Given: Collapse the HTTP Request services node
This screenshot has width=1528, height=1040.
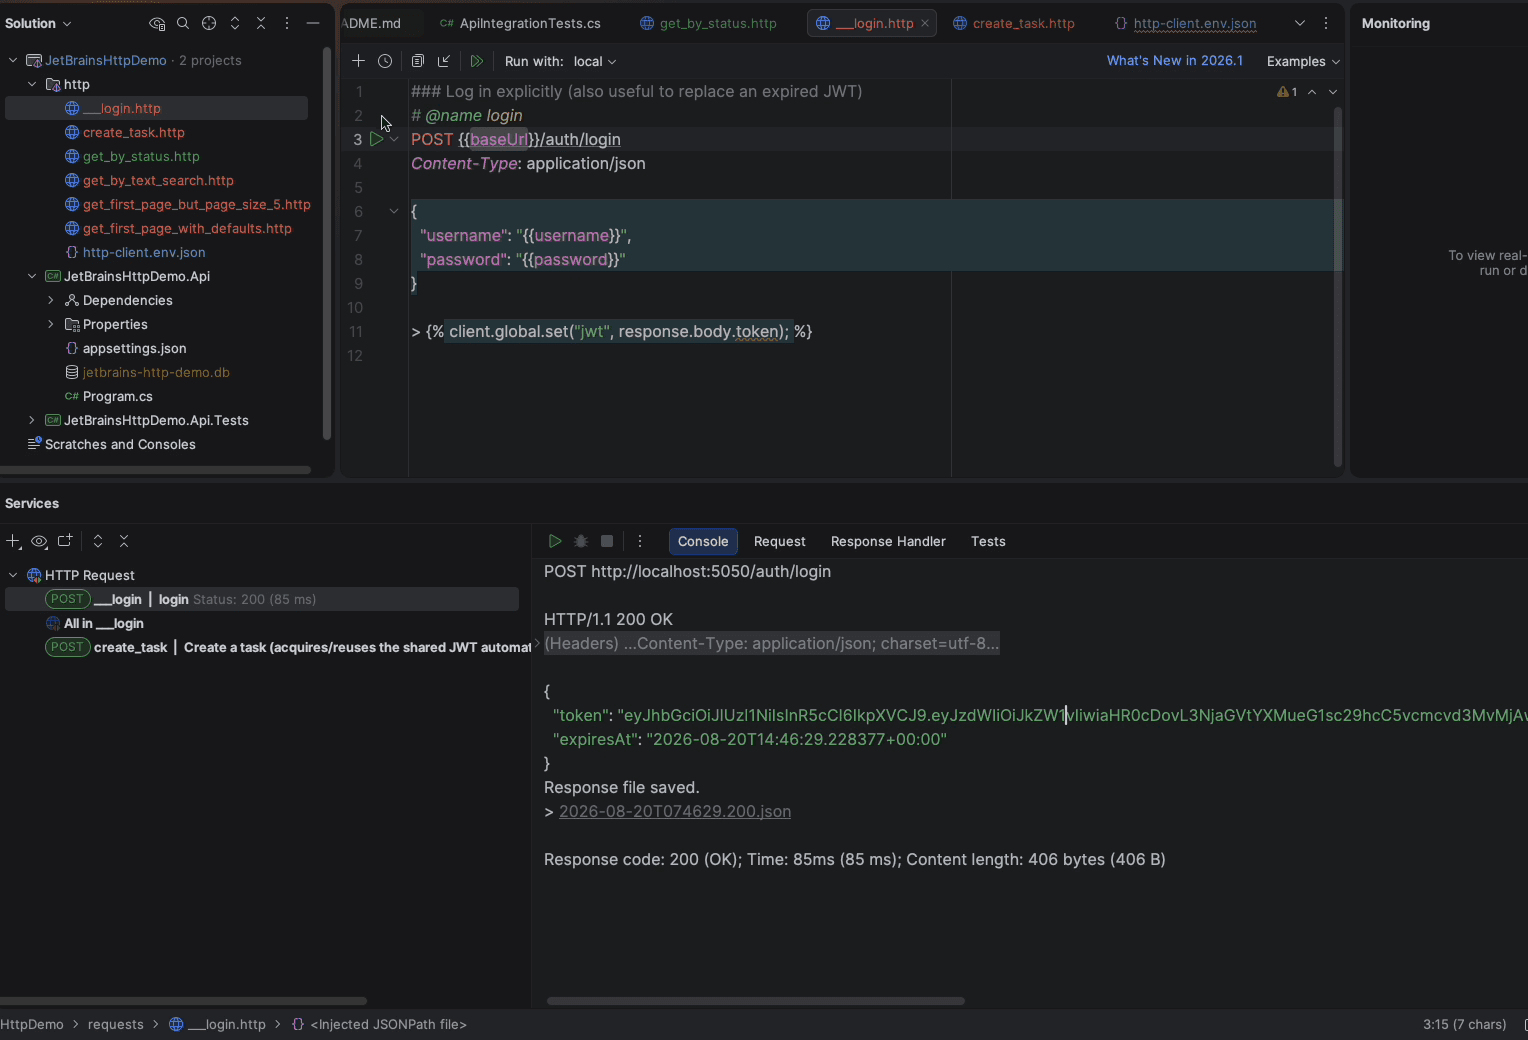Looking at the screenshot, I should tap(13, 575).
